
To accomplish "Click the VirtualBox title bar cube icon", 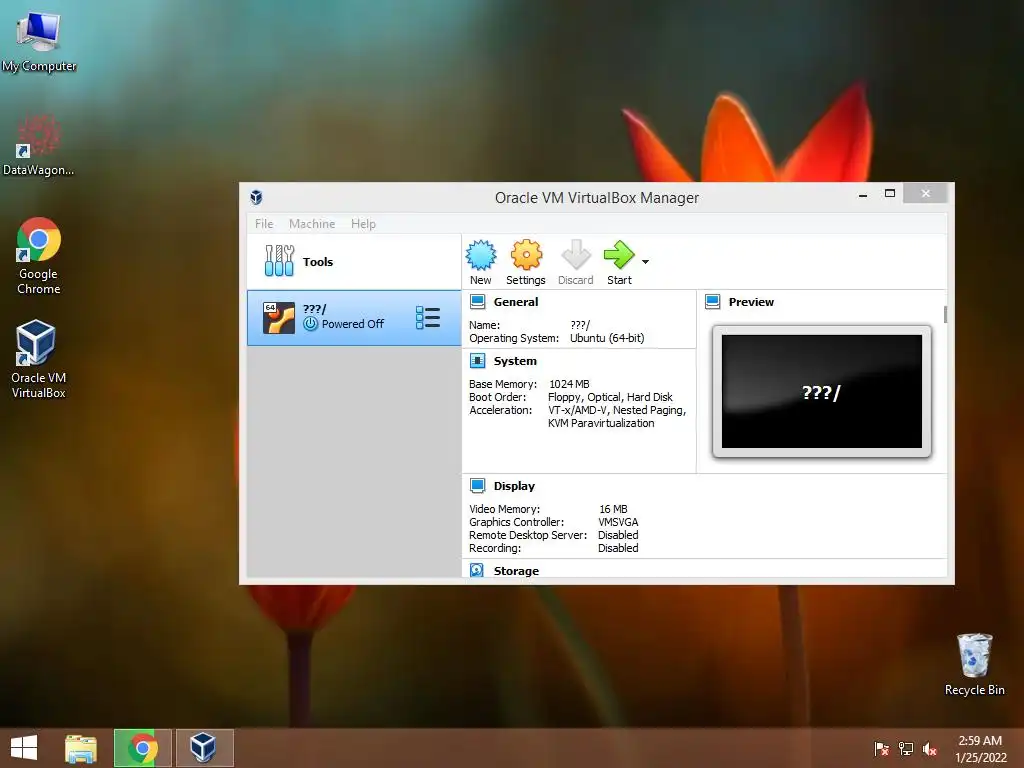I will coord(257,197).
